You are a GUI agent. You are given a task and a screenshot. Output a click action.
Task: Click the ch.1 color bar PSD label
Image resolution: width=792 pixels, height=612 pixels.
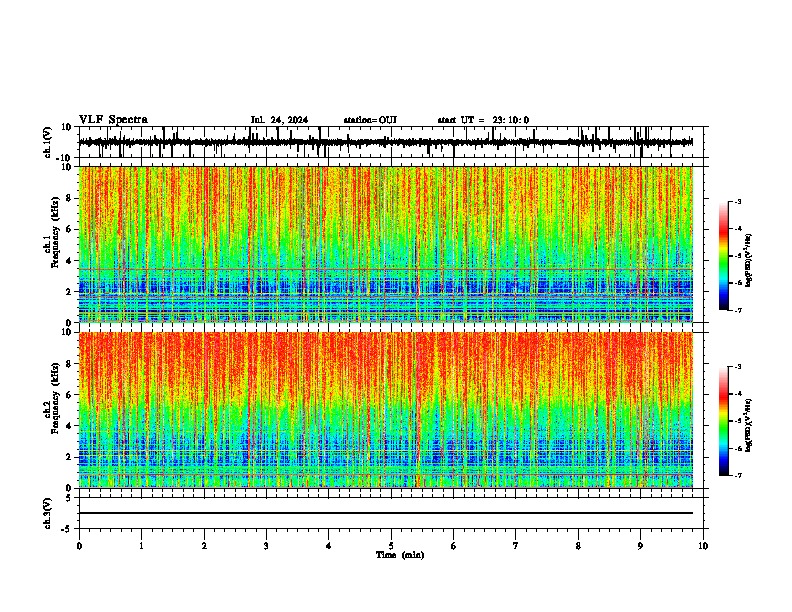coord(749,261)
